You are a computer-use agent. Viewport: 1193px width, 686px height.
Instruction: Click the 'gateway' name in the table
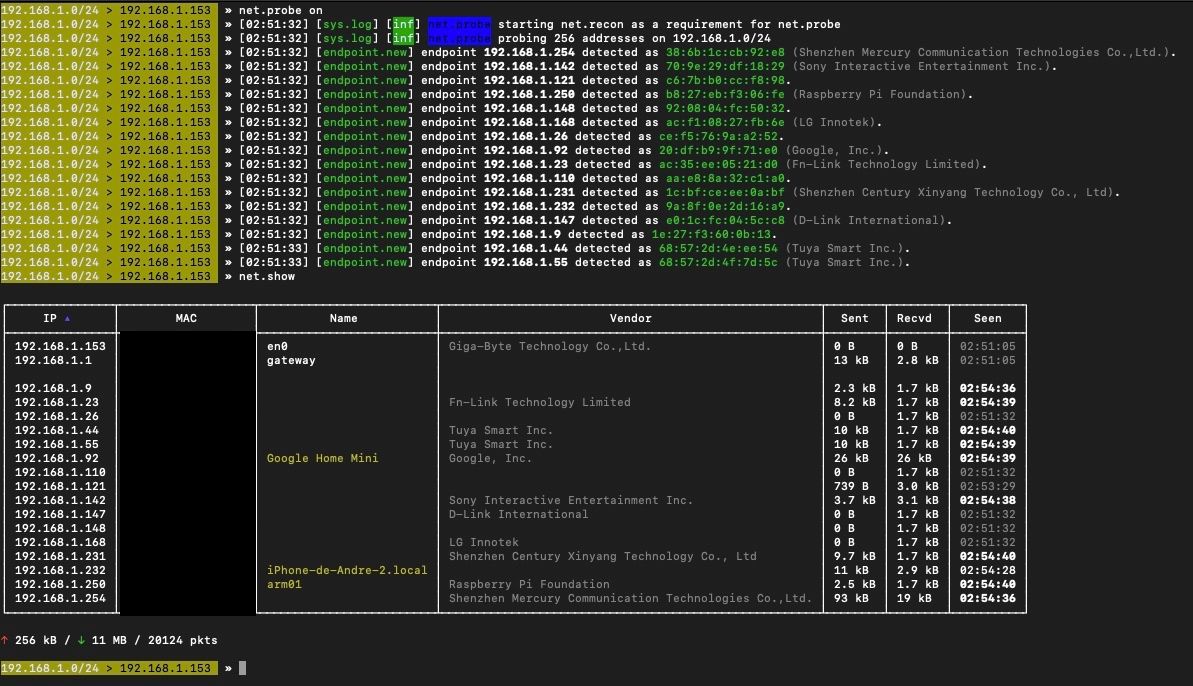point(291,360)
